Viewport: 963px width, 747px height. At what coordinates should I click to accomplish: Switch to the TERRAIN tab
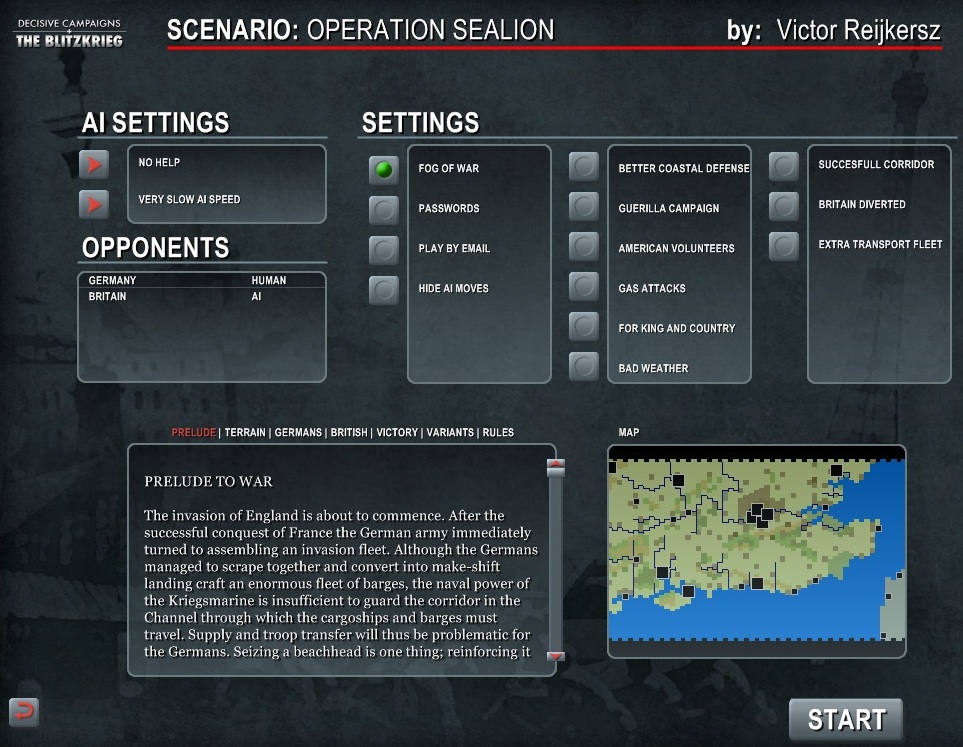pyautogui.click(x=245, y=432)
